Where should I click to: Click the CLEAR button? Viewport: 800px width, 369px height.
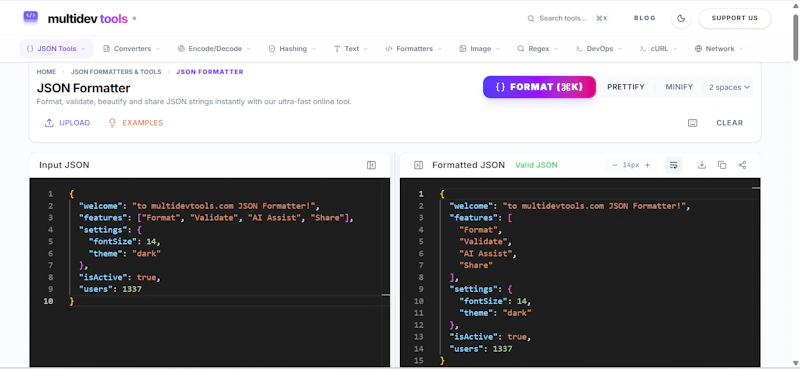pyautogui.click(x=730, y=123)
